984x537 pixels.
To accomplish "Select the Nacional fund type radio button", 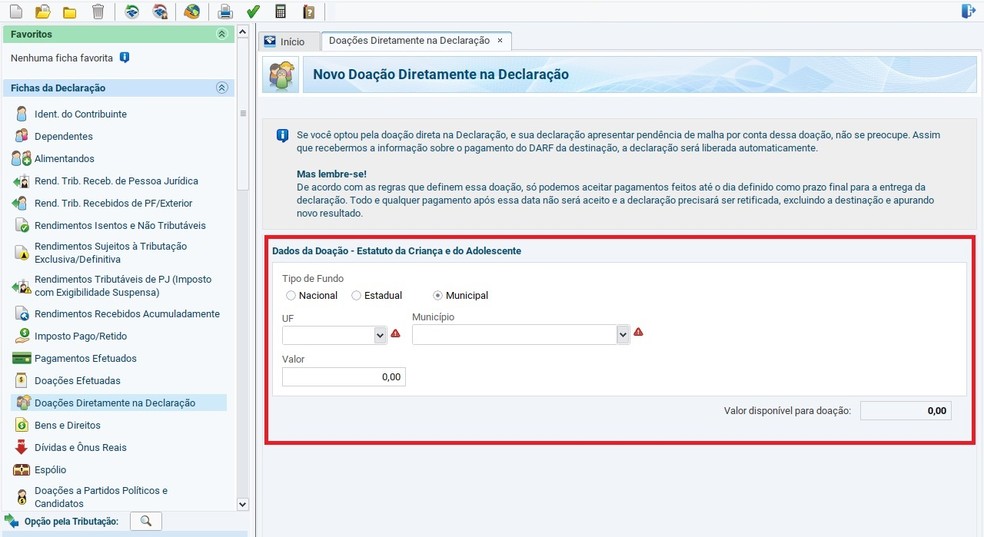I will click(x=291, y=295).
